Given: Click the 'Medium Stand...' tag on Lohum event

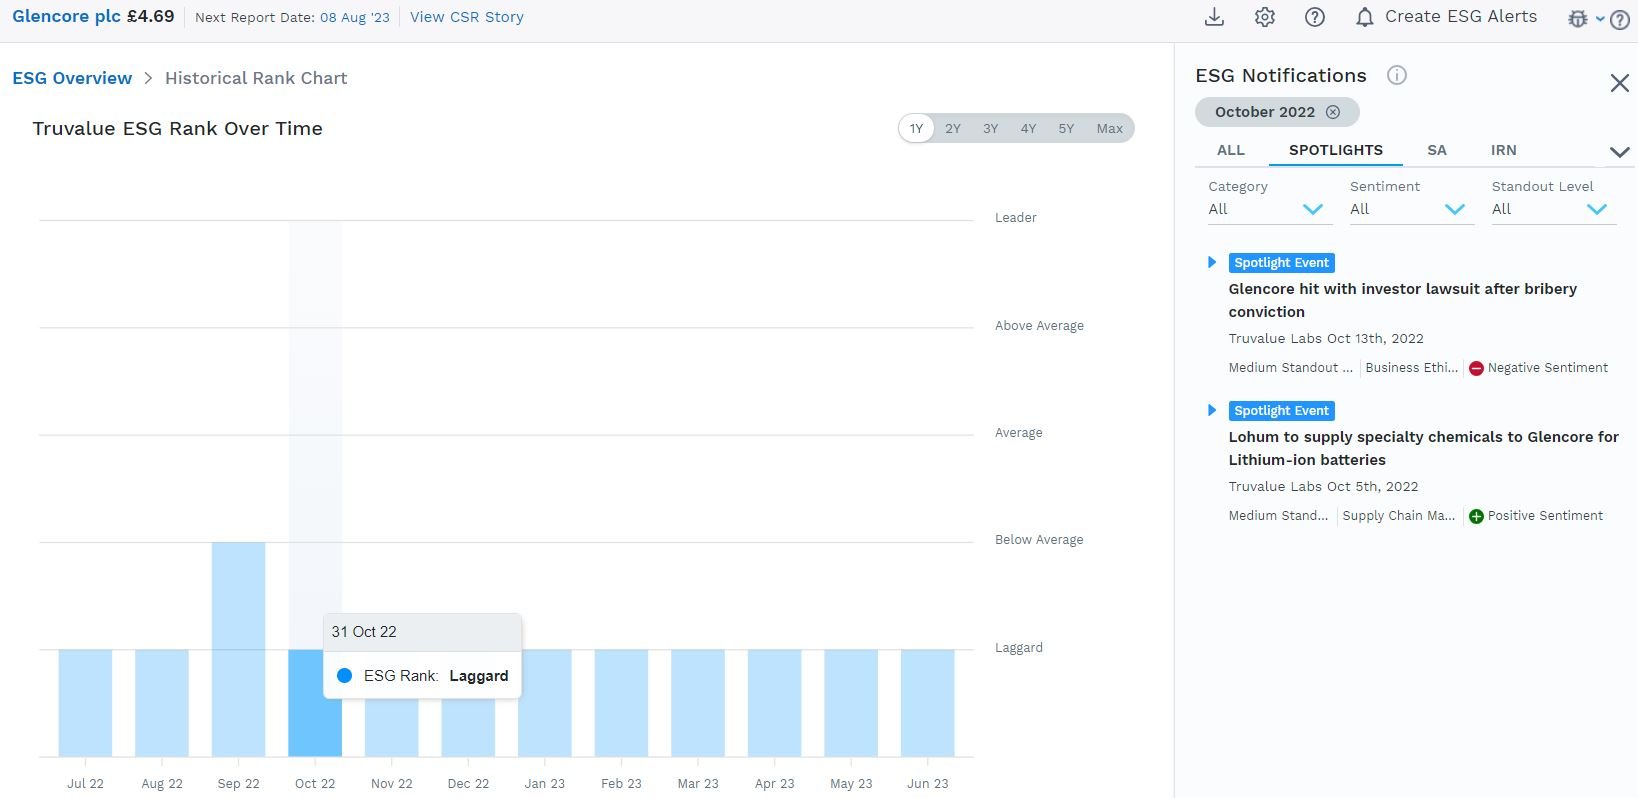Looking at the screenshot, I should pyautogui.click(x=1278, y=516).
